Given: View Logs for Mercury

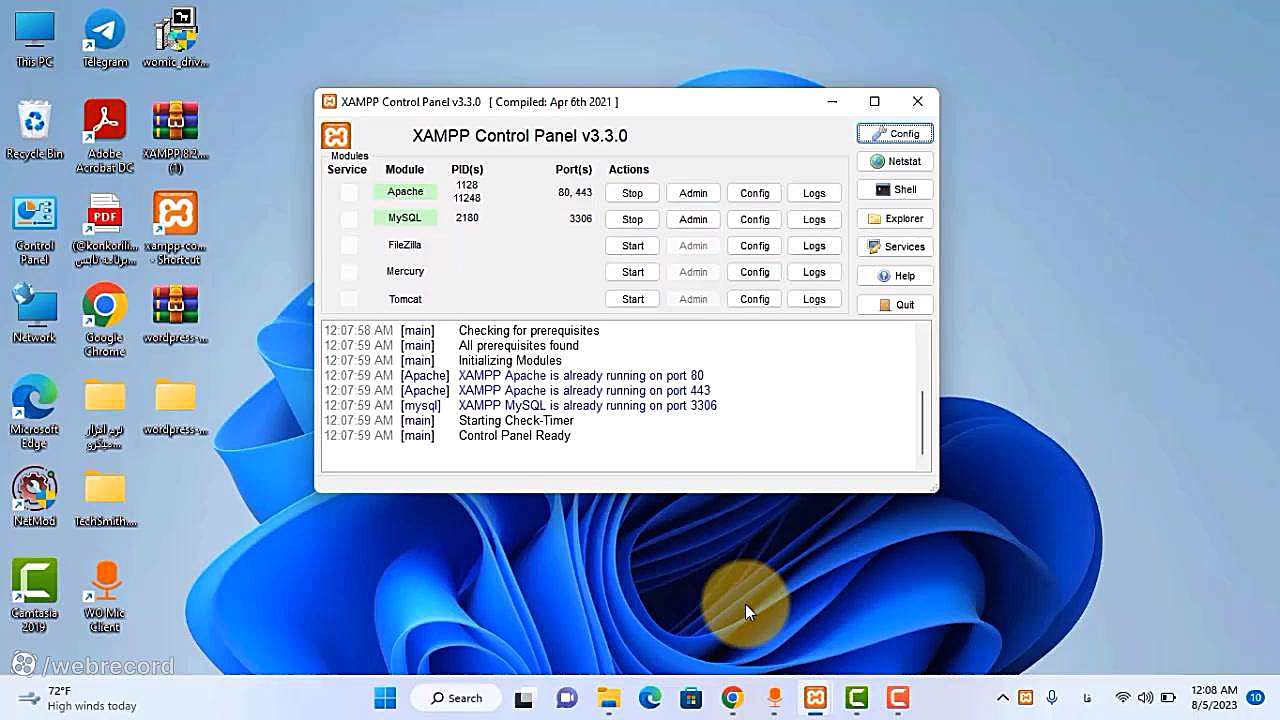Looking at the screenshot, I should pos(814,272).
